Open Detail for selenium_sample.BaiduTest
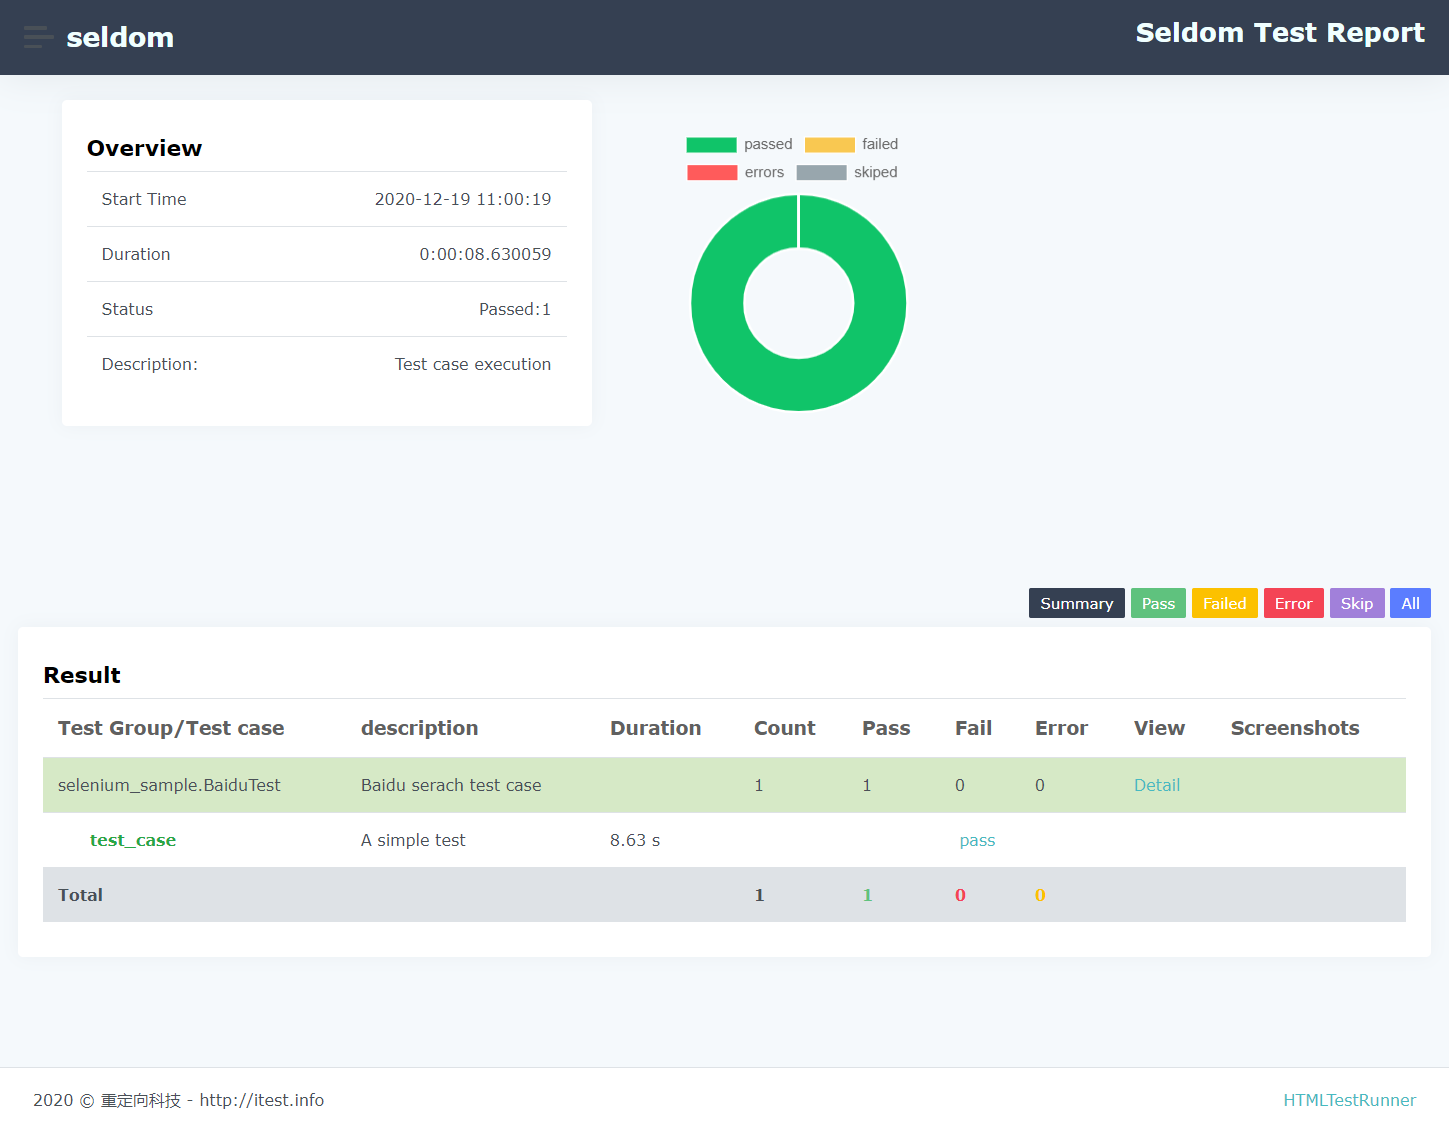The height and width of the screenshot is (1127, 1449). (1157, 785)
